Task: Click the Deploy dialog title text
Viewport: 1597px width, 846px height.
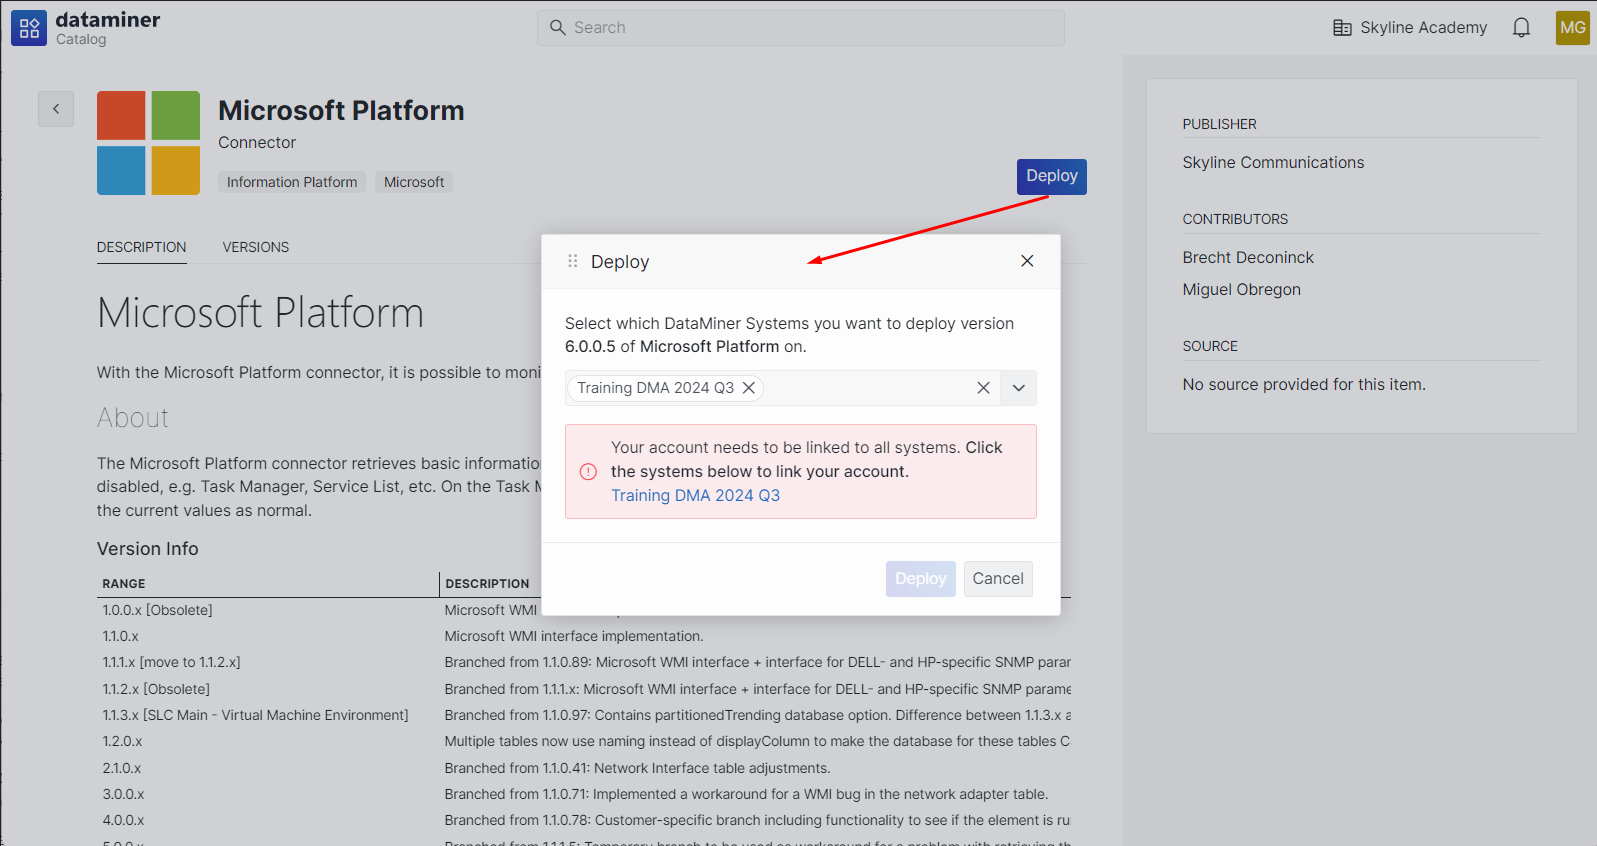Action: click(x=620, y=262)
